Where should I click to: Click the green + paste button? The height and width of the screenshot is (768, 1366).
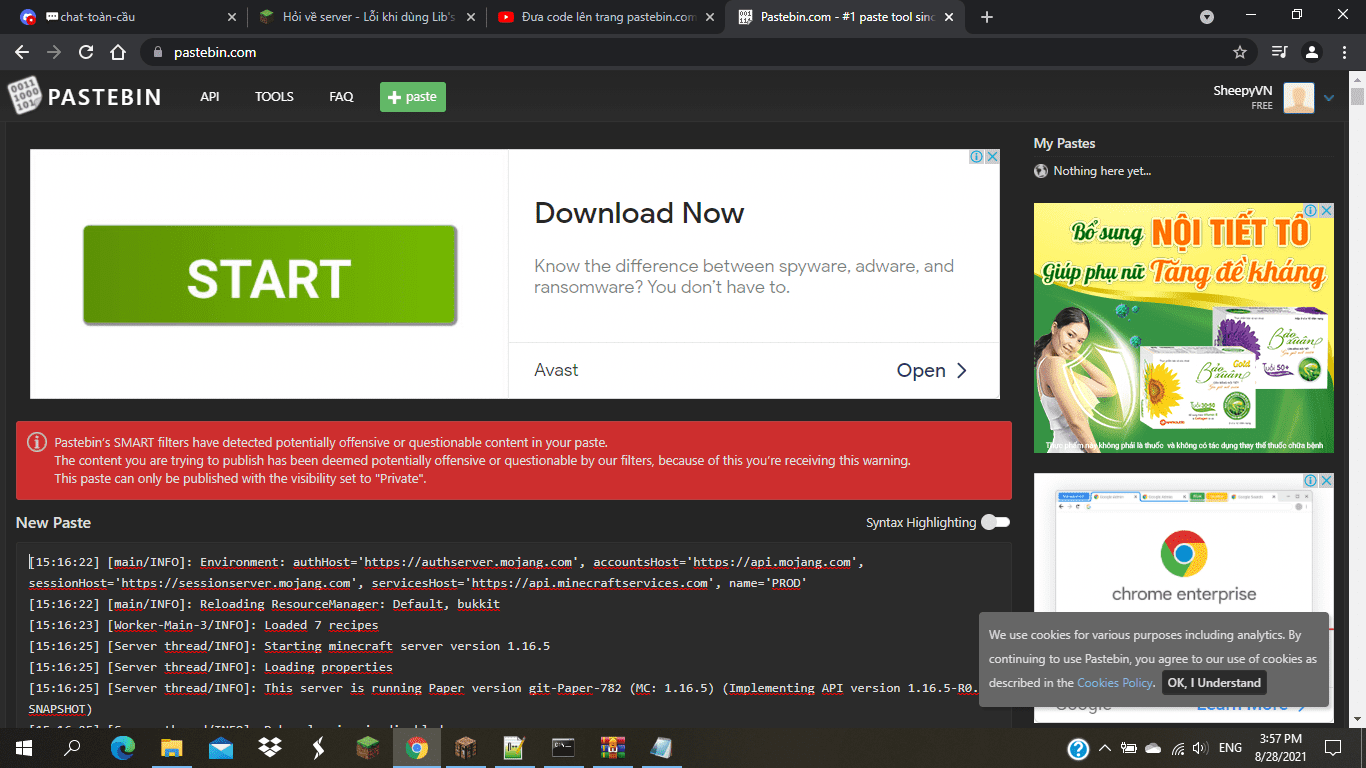coord(413,97)
